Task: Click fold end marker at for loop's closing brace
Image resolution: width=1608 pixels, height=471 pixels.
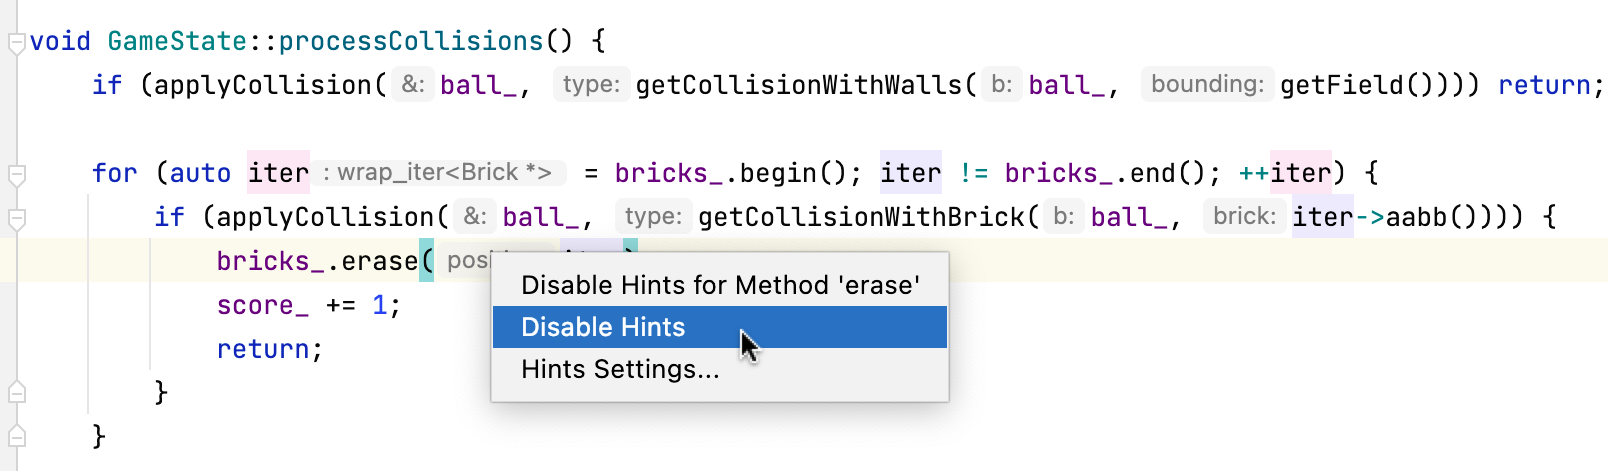Action: coord(16,392)
